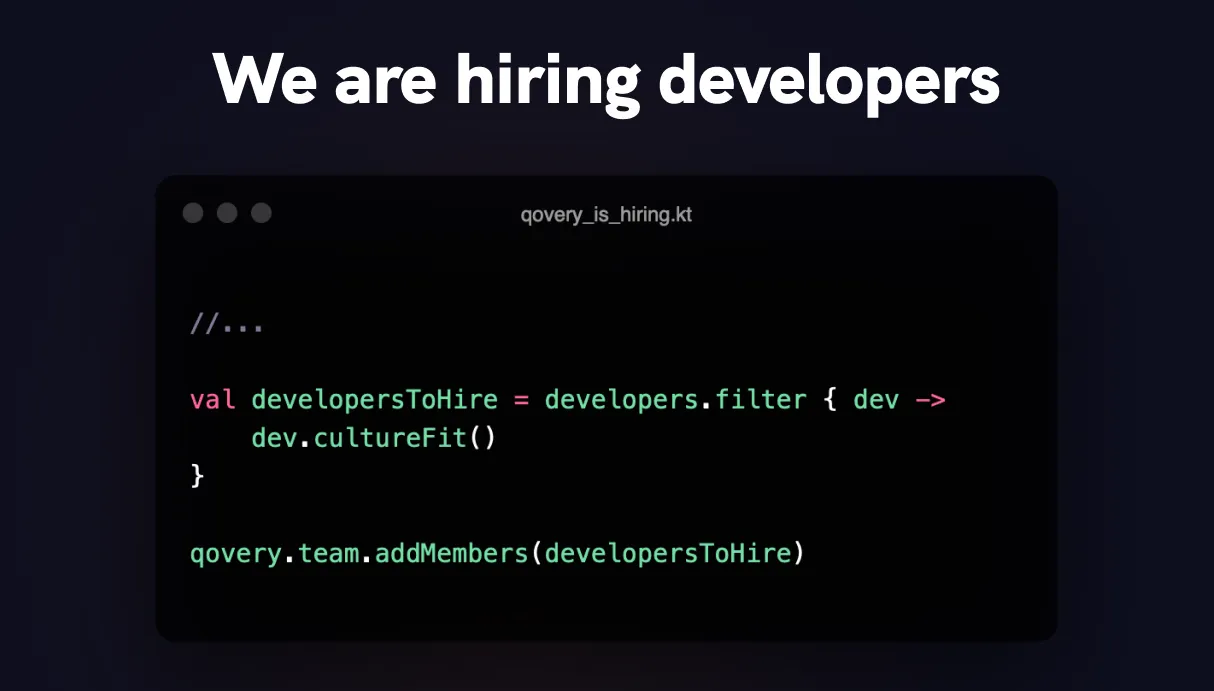Viewport: 1214px width, 691px height.
Task: Click "developersToHire" inside addMembers parentheses
Action: point(668,553)
